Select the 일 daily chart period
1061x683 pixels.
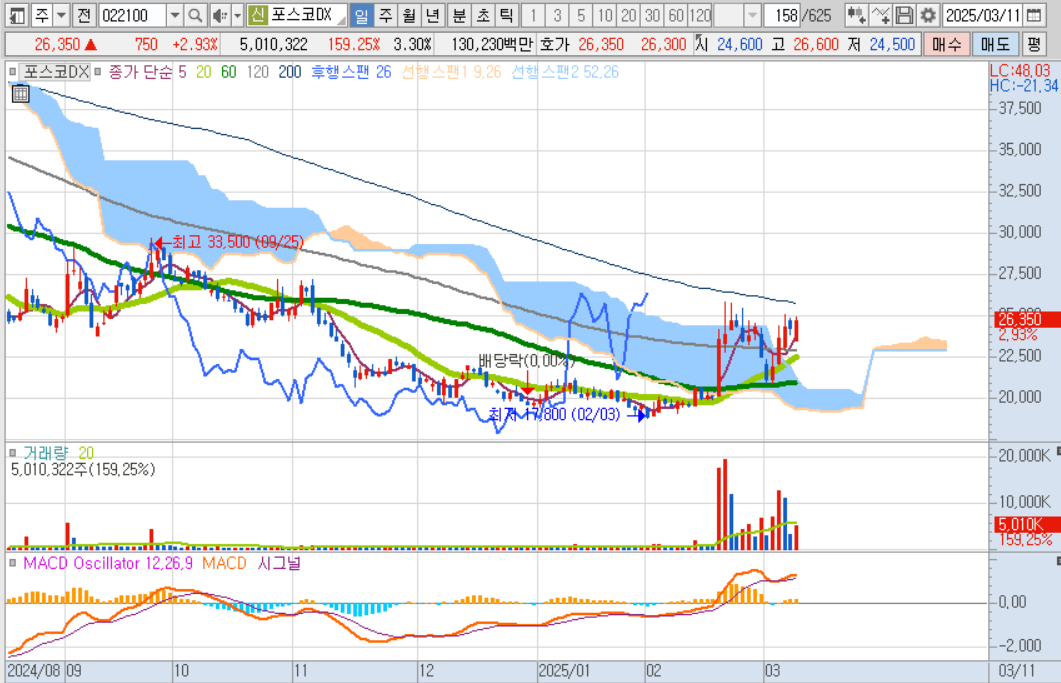pos(361,14)
